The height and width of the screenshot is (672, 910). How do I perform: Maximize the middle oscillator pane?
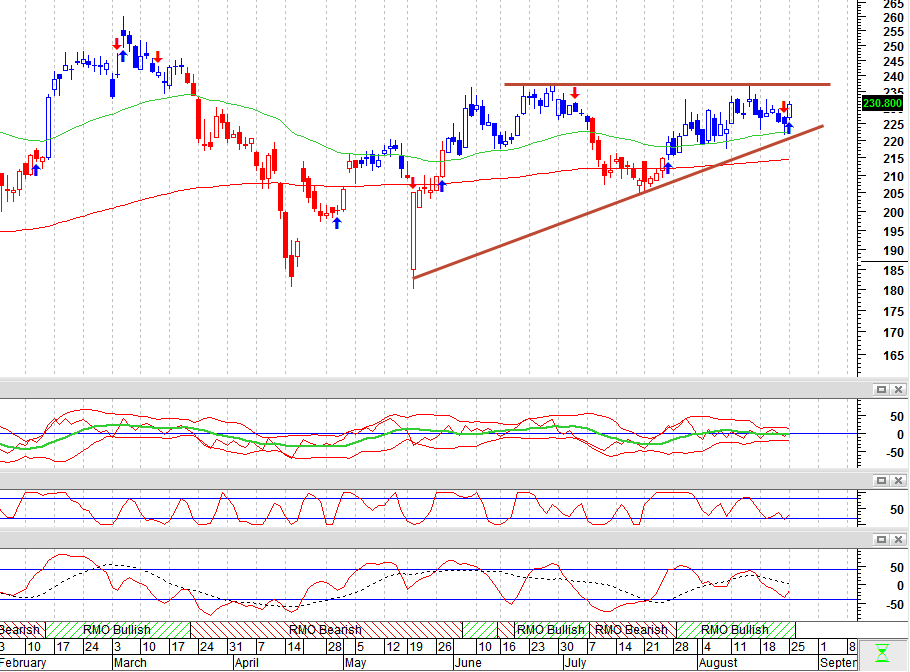pos(881,480)
